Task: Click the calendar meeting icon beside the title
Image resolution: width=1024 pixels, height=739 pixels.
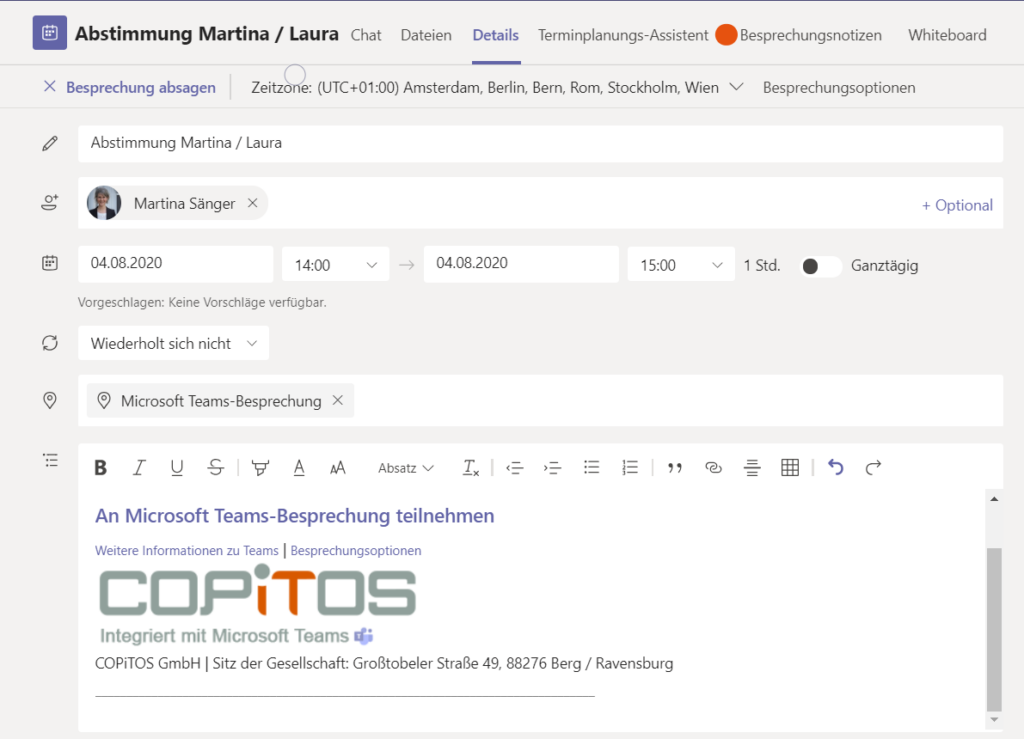Action: (x=50, y=33)
